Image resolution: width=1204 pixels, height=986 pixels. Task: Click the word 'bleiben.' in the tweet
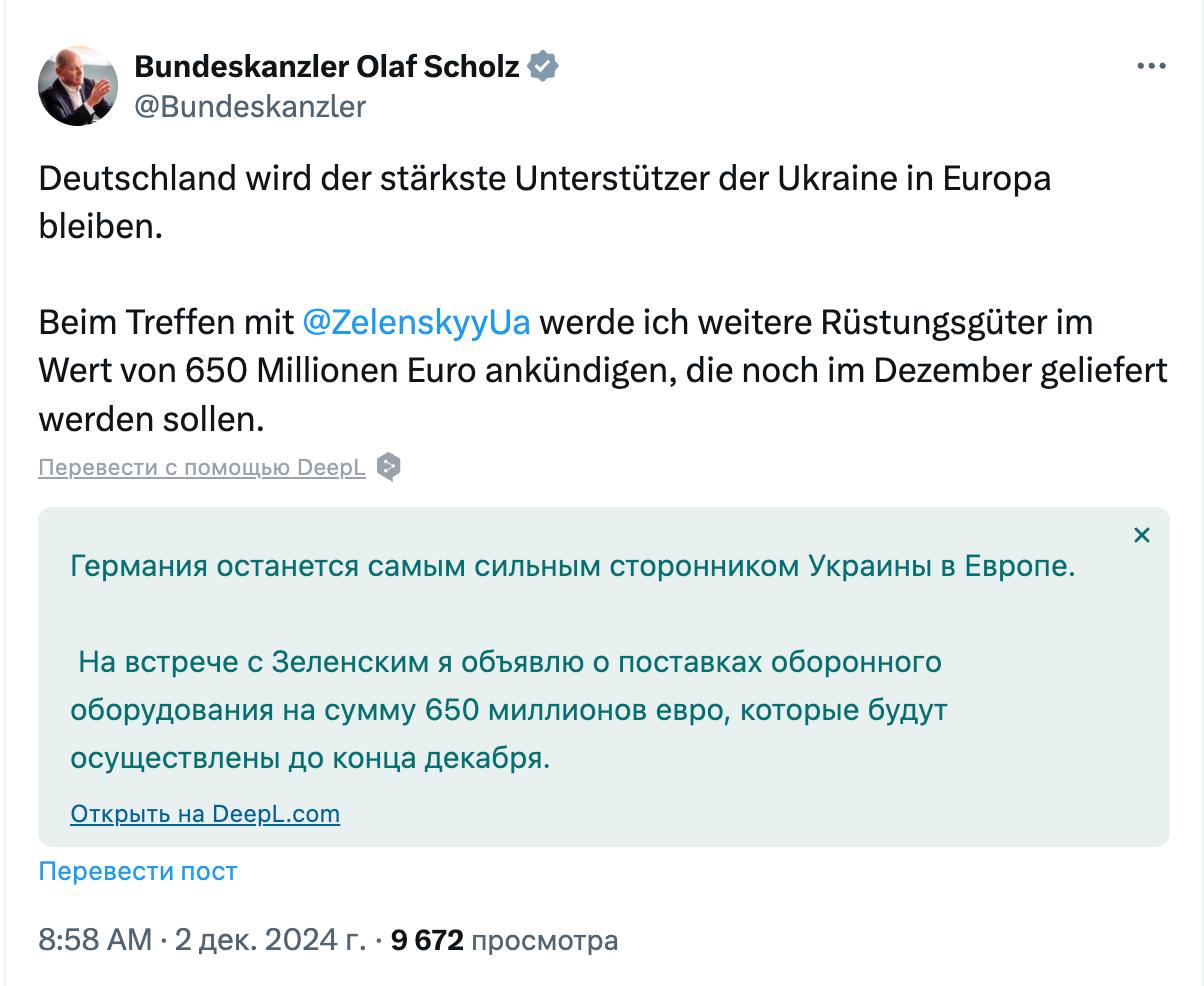[100, 226]
